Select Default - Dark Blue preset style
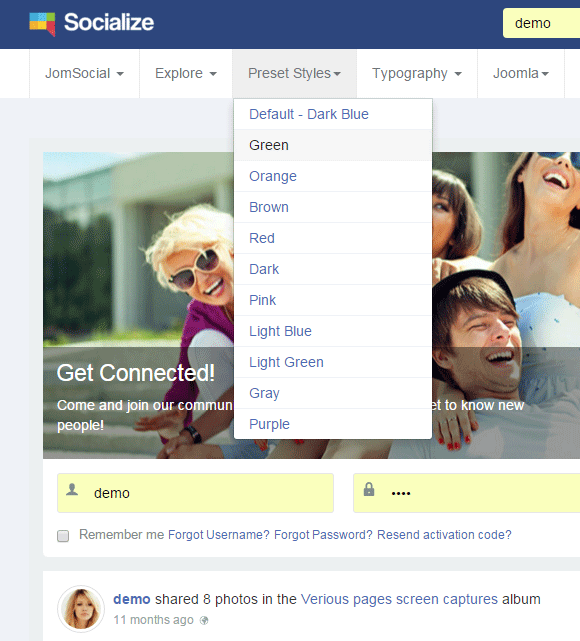This screenshot has width=580, height=641. point(333,114)
